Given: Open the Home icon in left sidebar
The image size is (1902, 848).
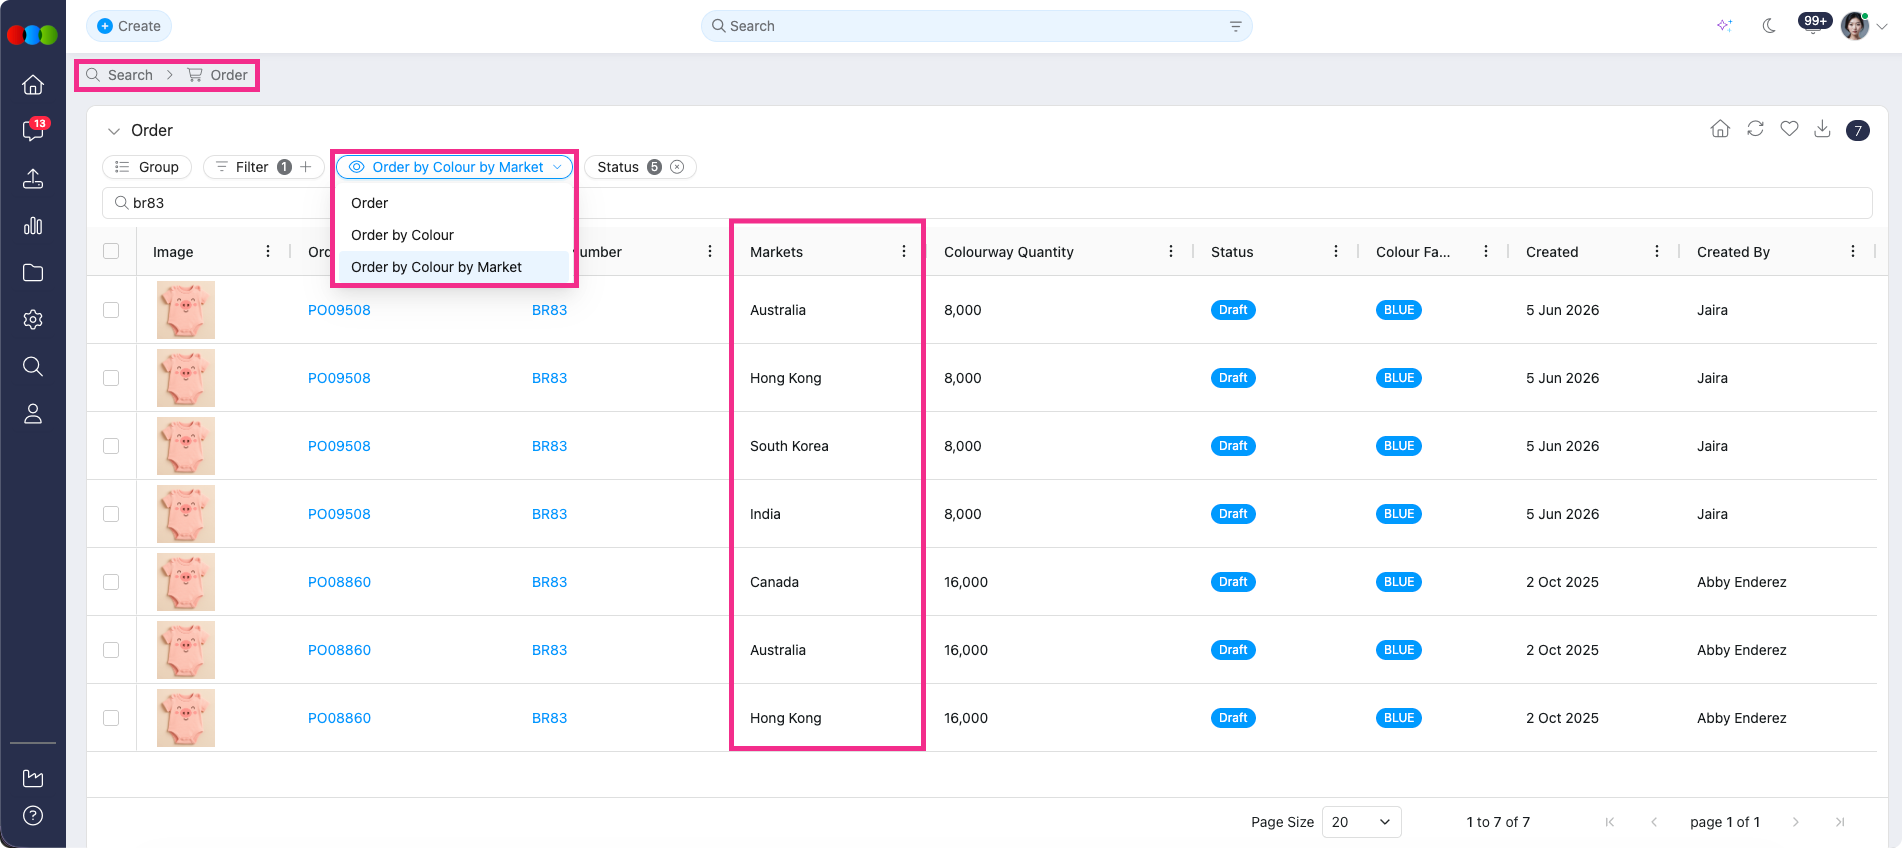Looking at the screenshot, I should coord(33,85).
